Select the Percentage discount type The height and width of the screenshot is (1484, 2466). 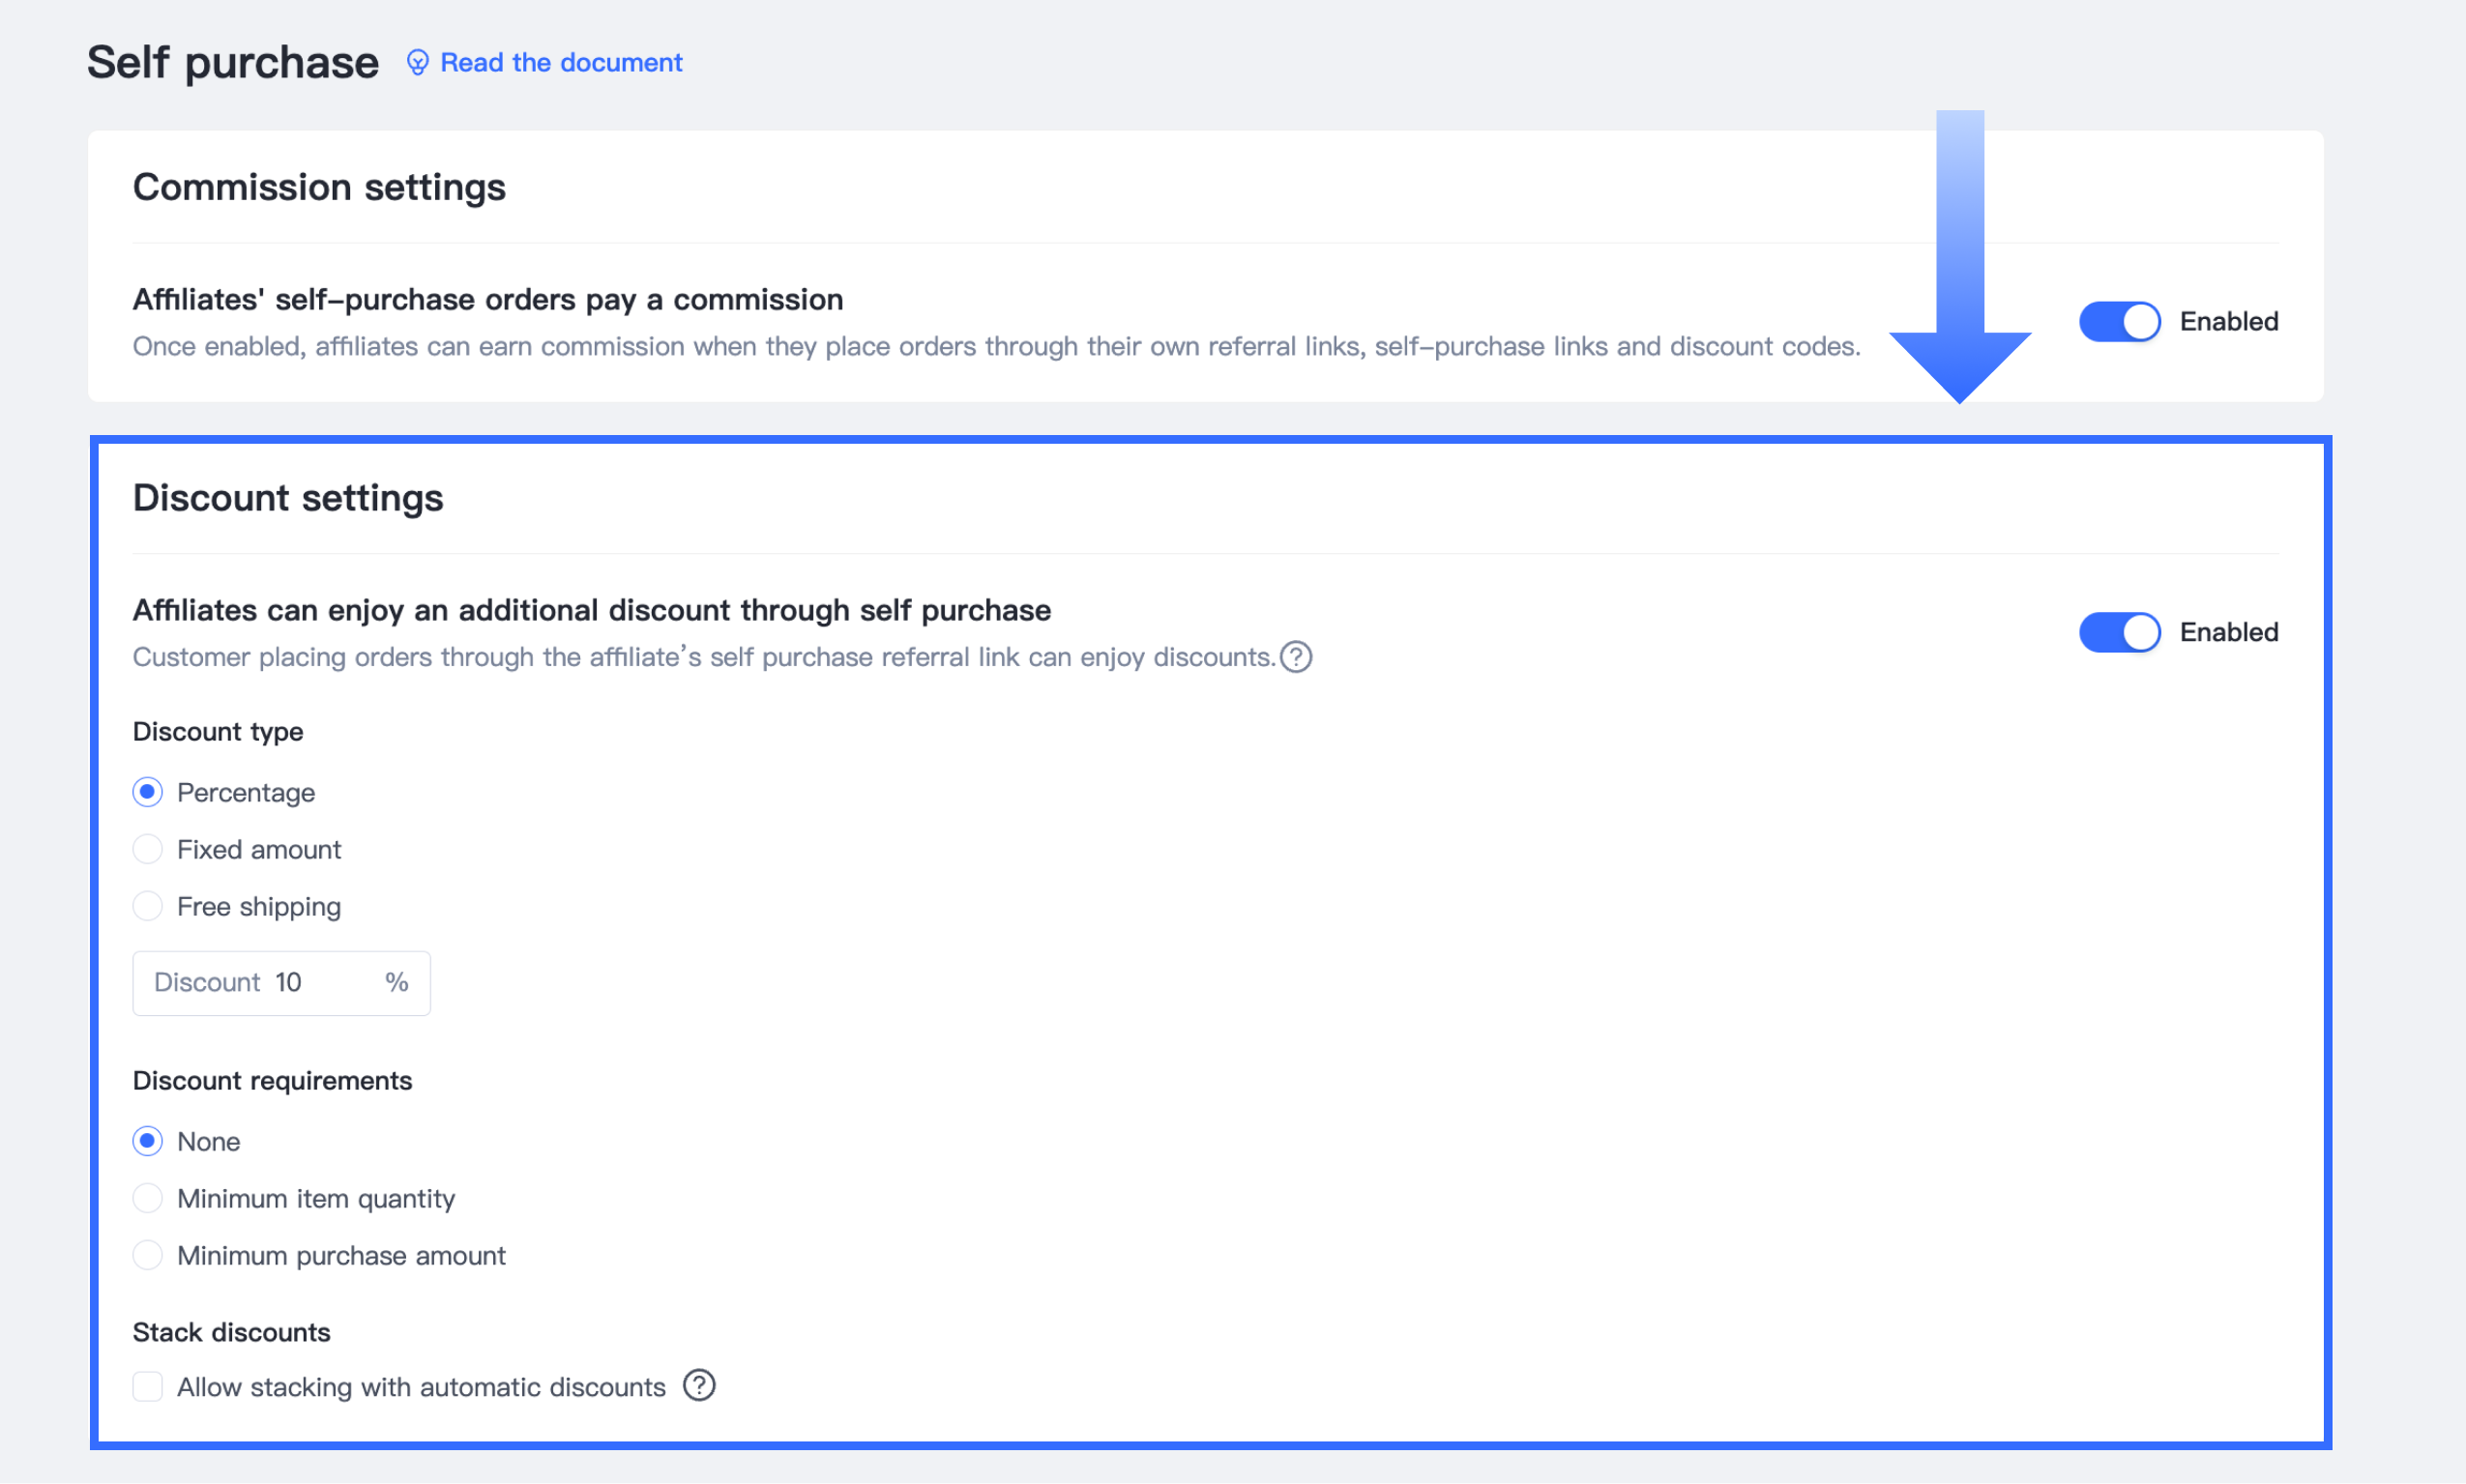[148, 792]
